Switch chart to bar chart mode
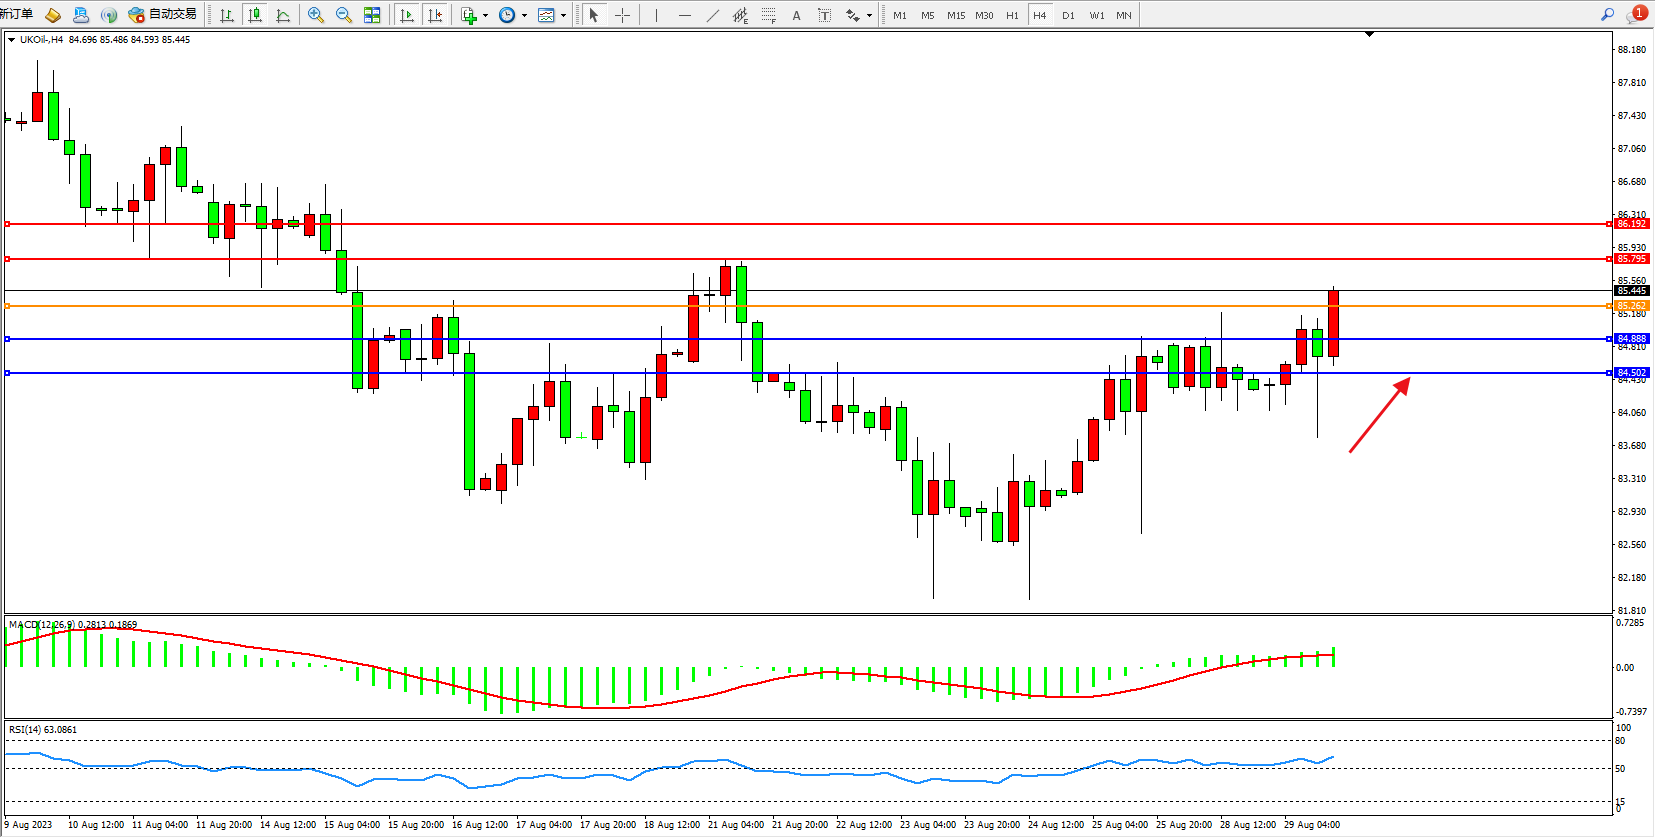This screenshot has height=838, width=1655. (x=227, y=15)
